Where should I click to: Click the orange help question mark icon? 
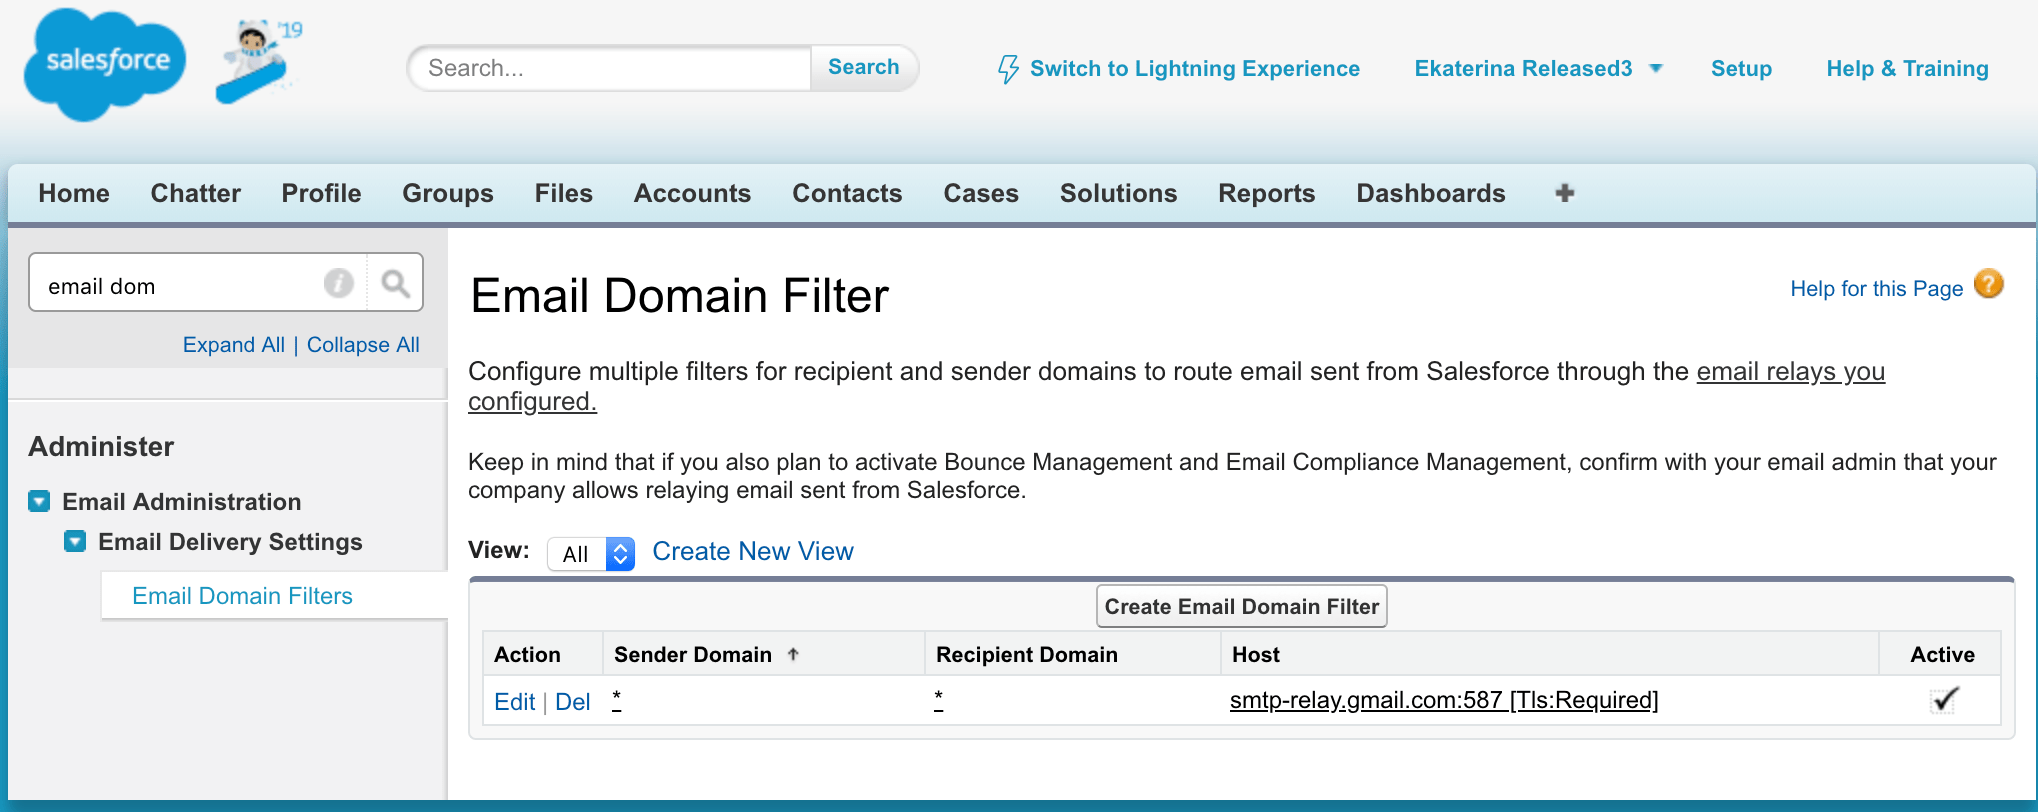pos(1989,284)
